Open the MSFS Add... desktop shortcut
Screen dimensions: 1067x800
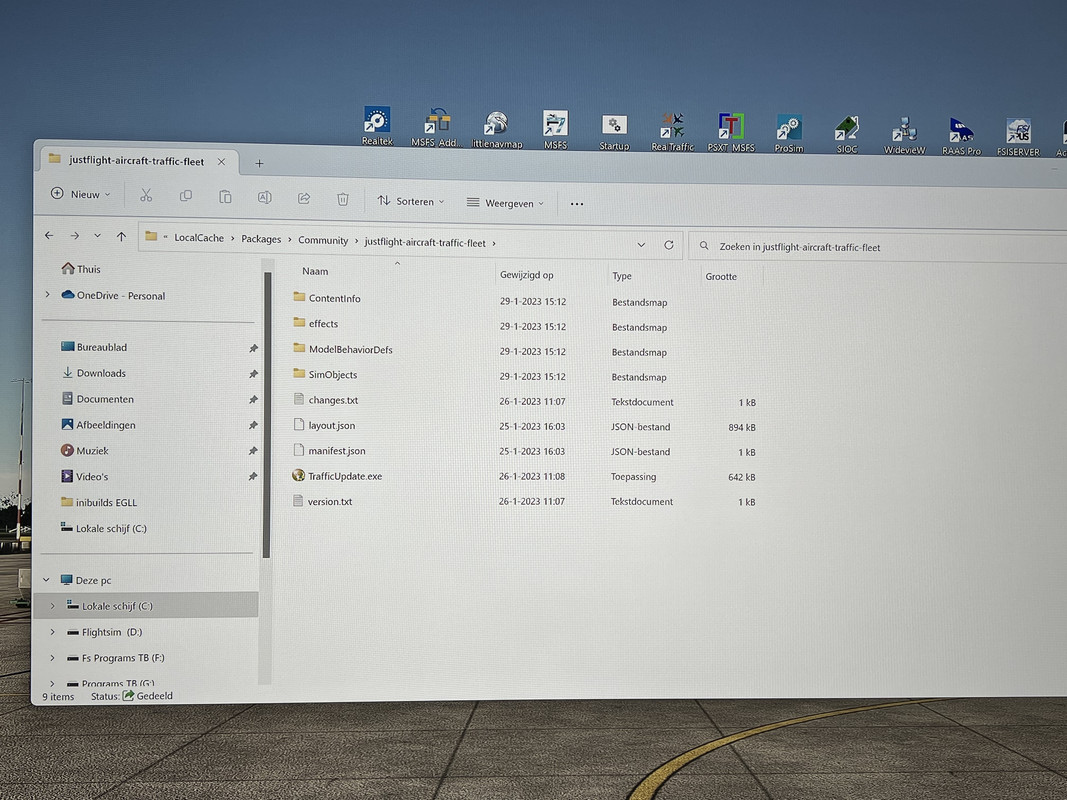tap(436, 127)
